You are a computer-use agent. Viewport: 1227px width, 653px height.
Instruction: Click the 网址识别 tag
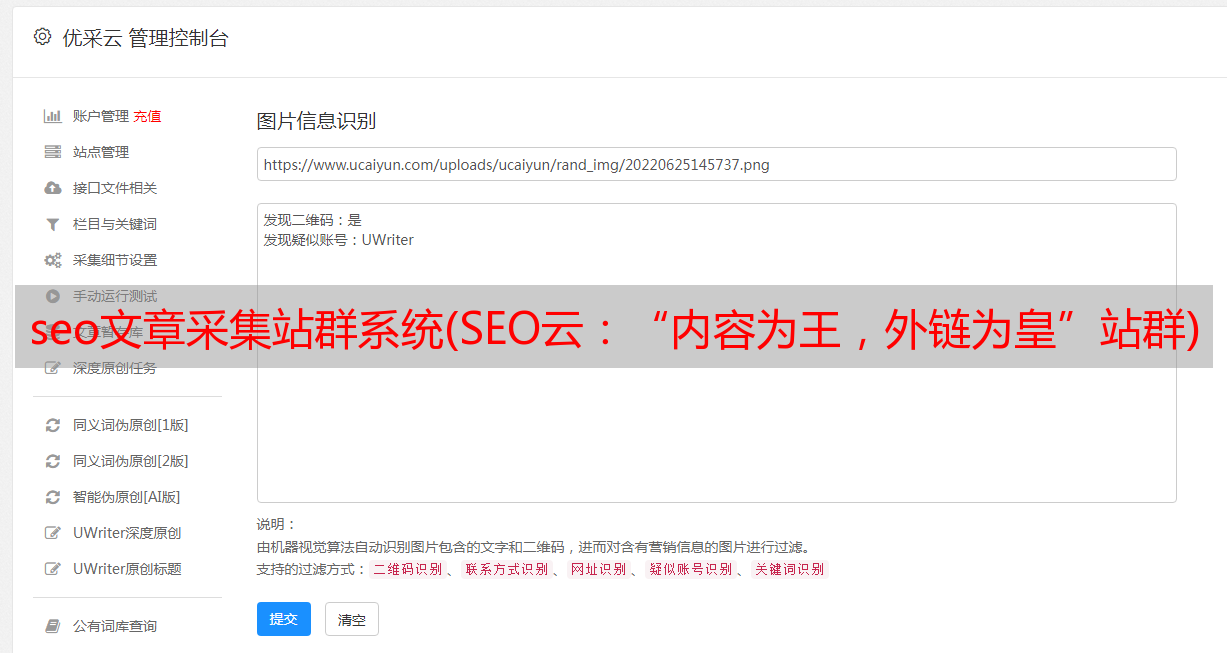tap(598, 569)
